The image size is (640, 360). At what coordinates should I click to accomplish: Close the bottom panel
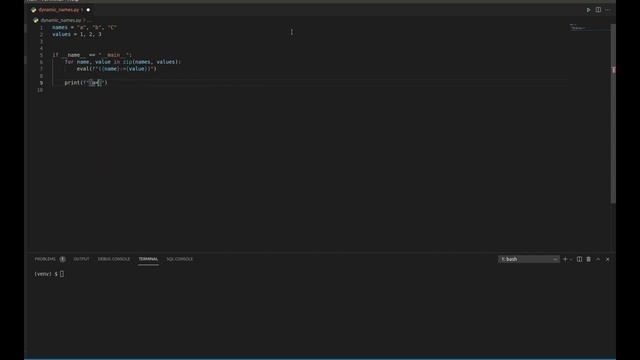pos(607,259)
